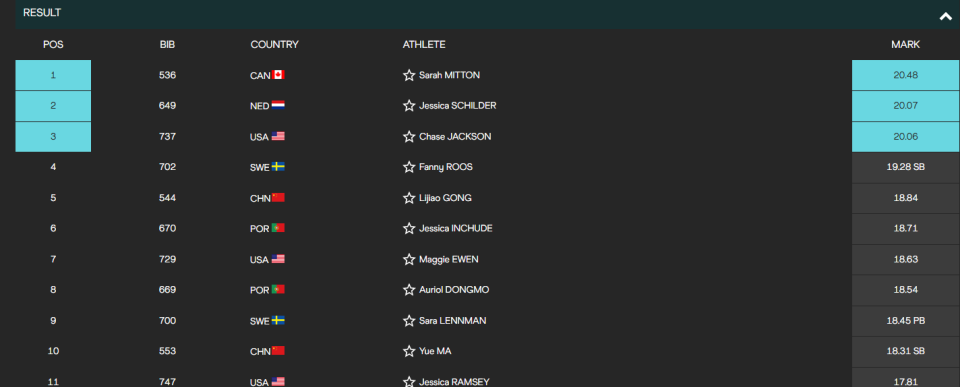Favorite Maggie EWEN via her star icon
This screenshot has height=387, width=960.
(x=409, y=259)
